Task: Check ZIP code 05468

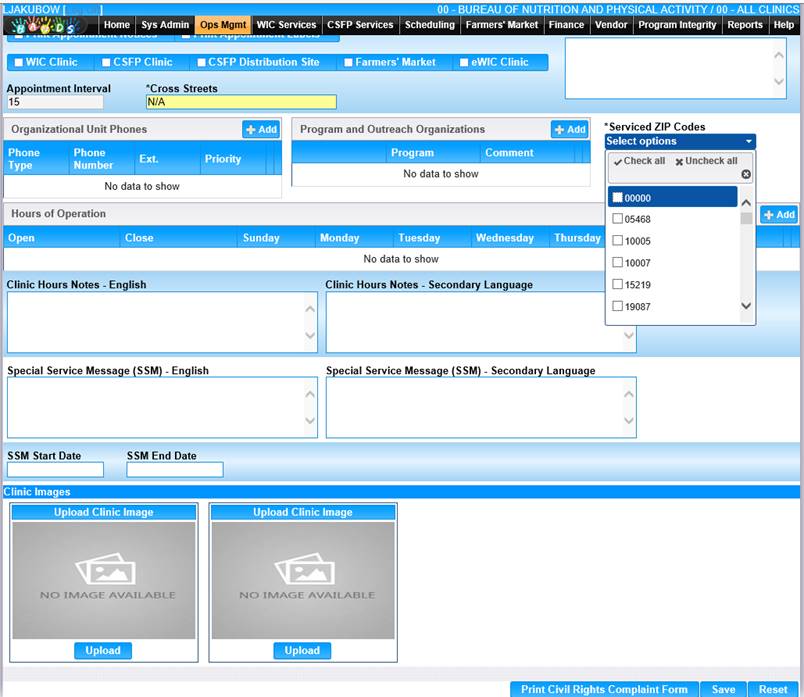Action: pyautogui.click(x=618, y=219)
